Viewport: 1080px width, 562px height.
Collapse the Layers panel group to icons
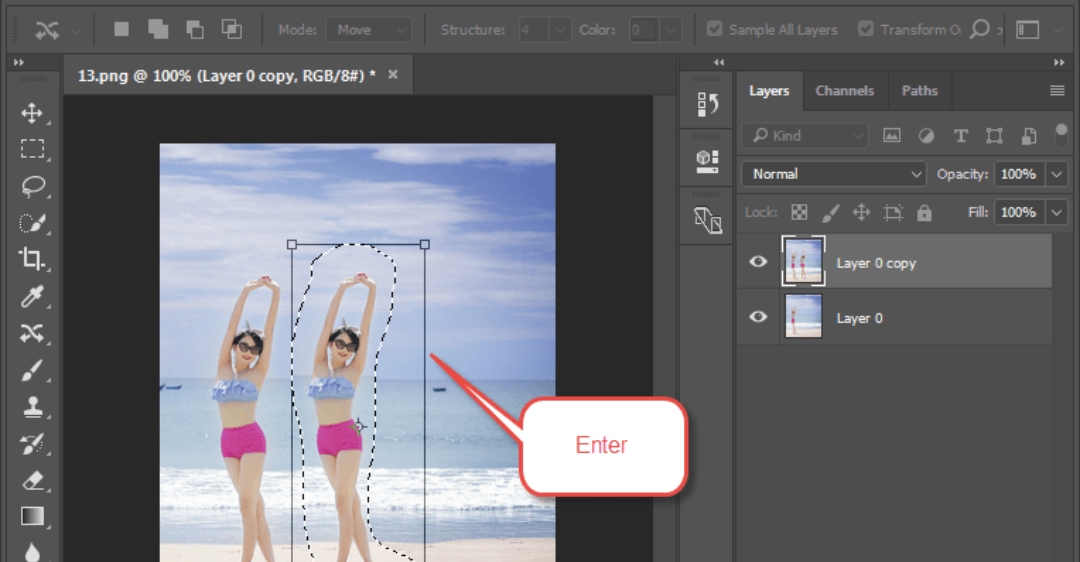click(x=1059, y=62)
